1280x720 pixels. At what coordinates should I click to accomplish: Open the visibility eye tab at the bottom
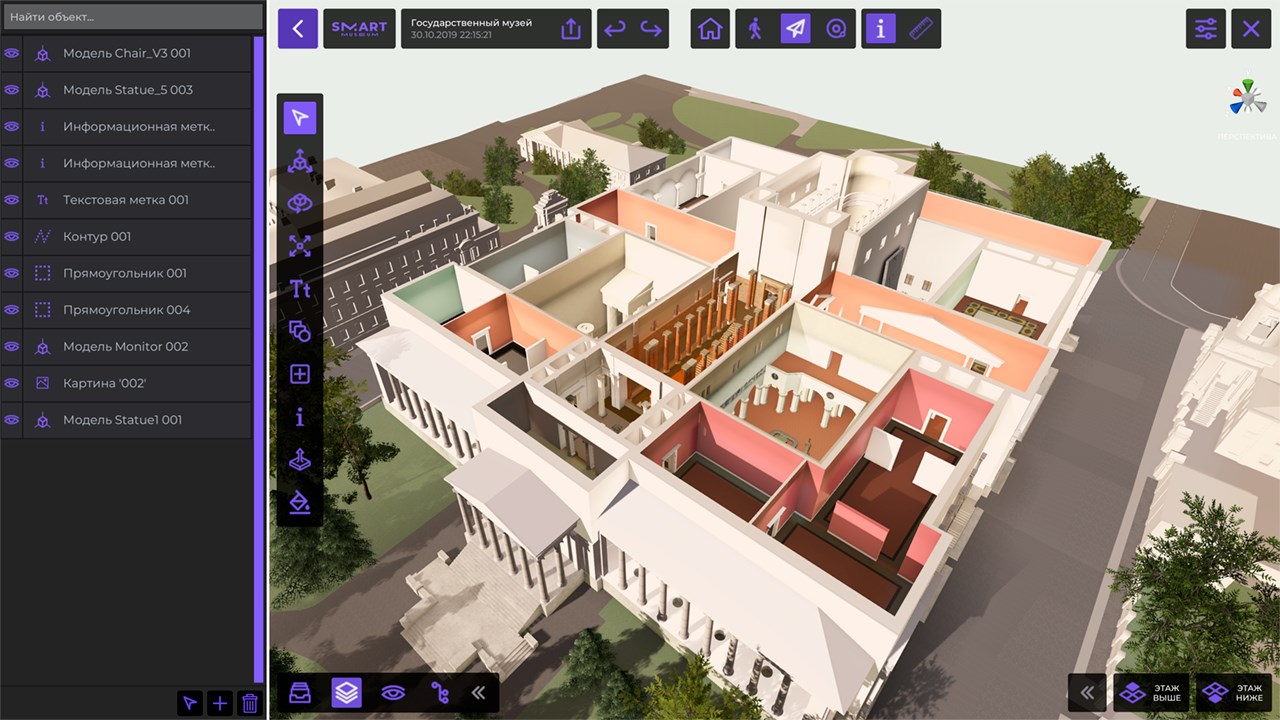(393, 692)
